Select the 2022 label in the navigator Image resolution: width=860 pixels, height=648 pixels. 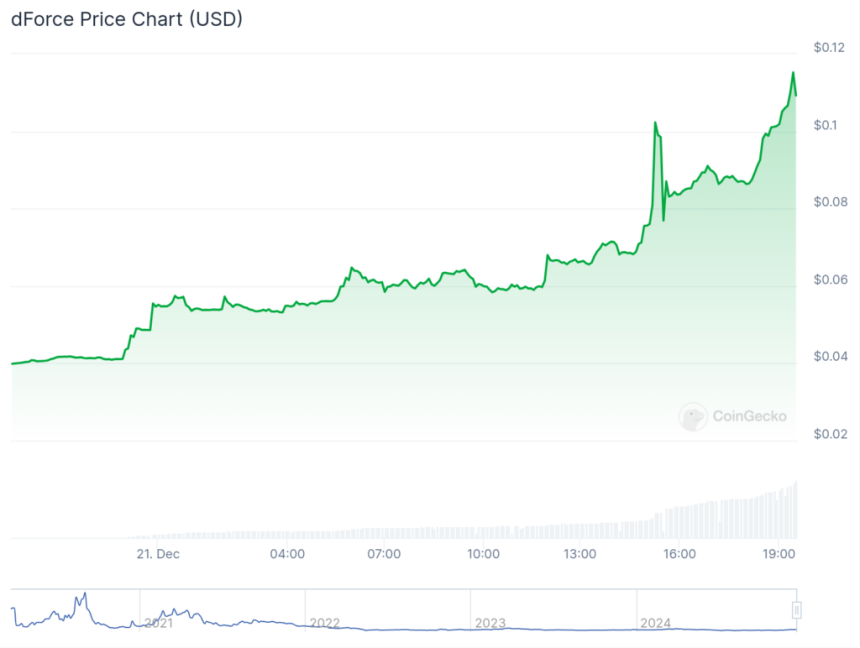(x=325, y=622)
